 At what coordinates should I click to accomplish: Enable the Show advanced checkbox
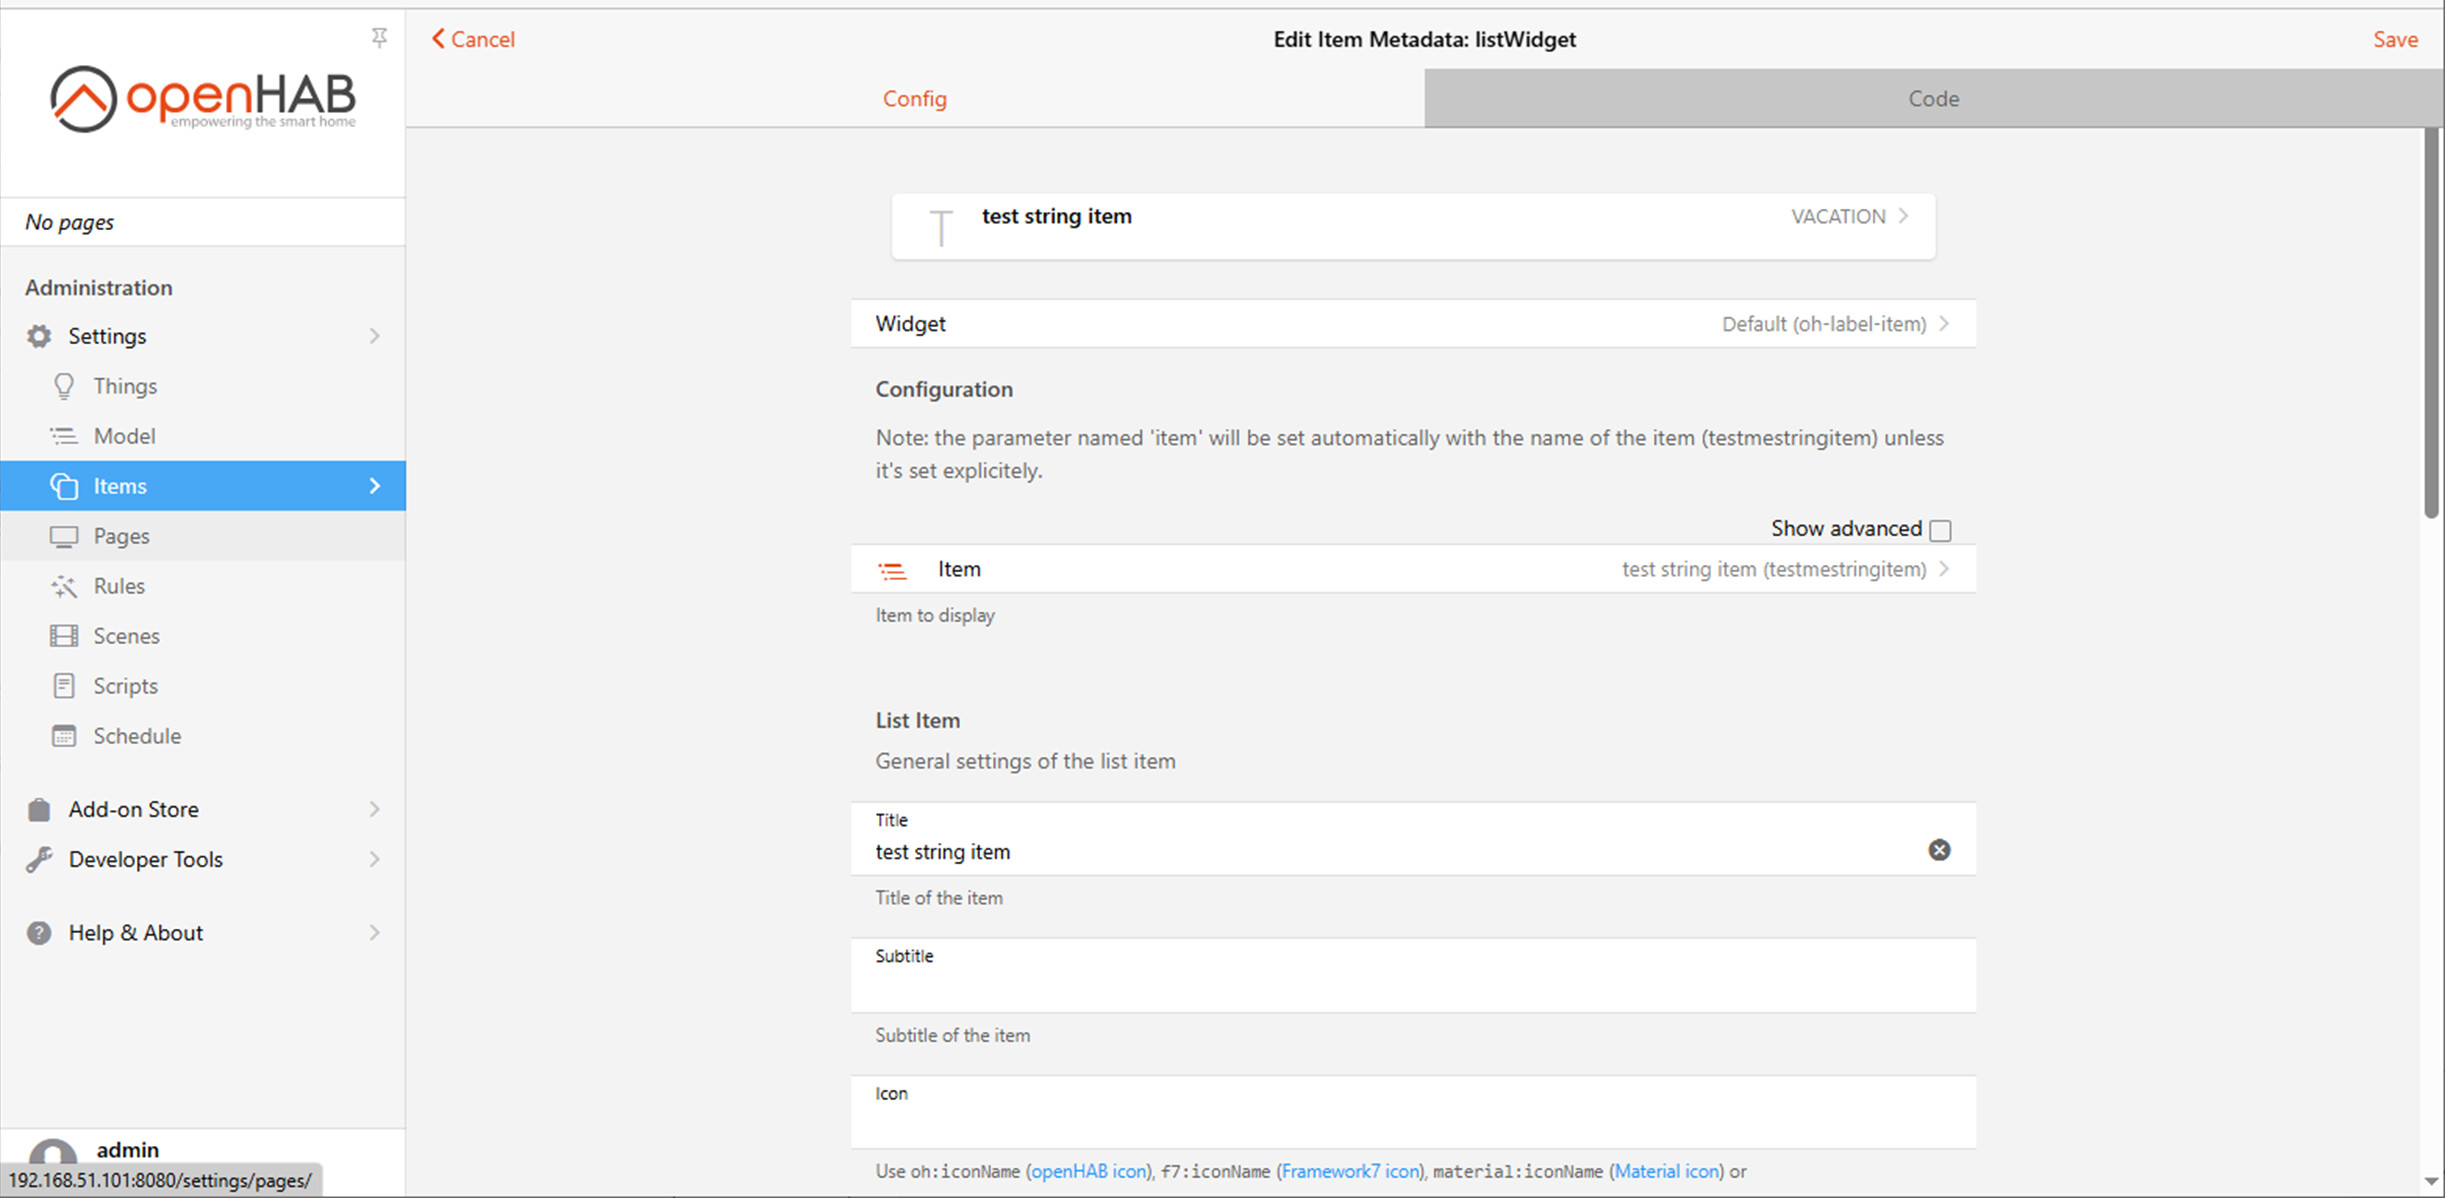1941,530
